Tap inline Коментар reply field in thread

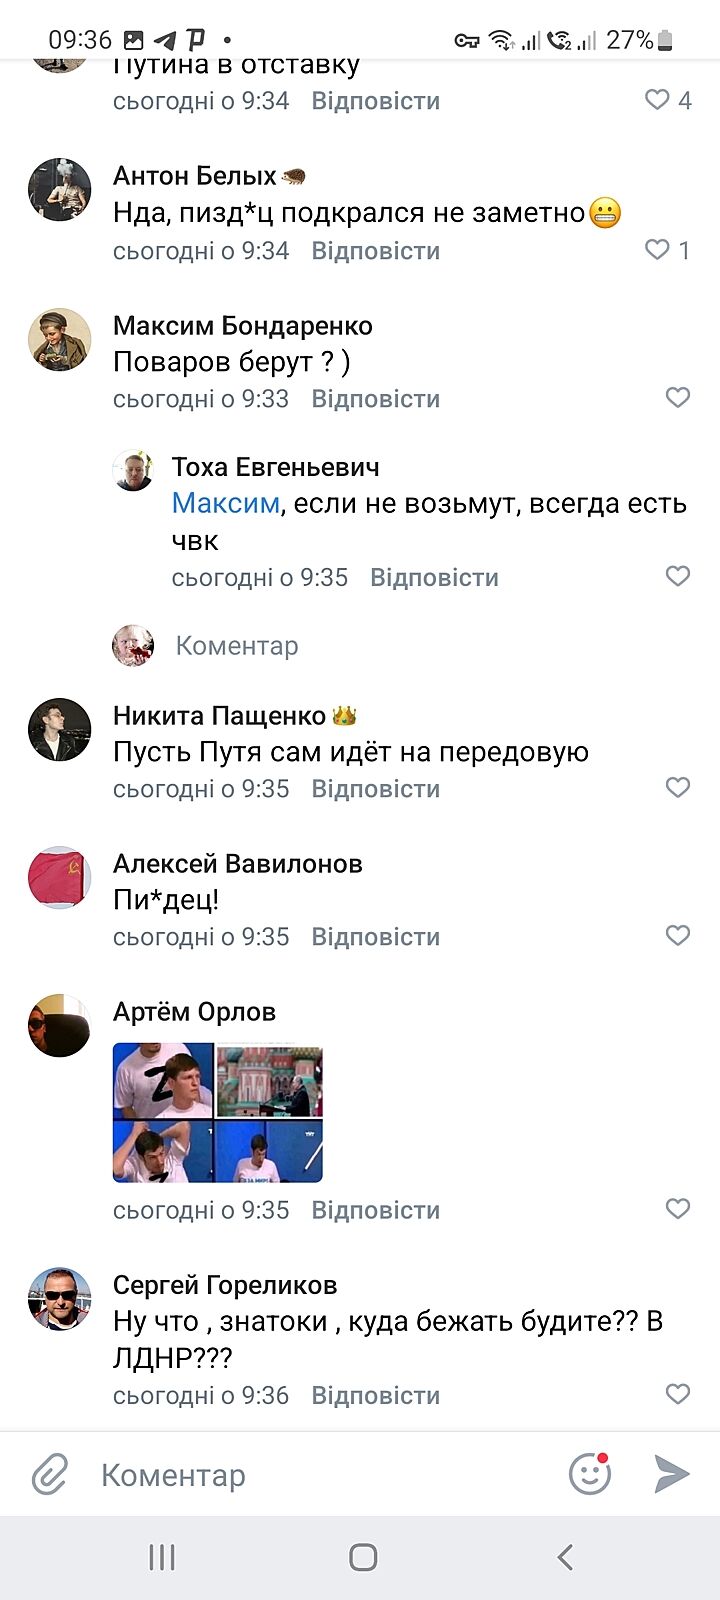[237, 646]
